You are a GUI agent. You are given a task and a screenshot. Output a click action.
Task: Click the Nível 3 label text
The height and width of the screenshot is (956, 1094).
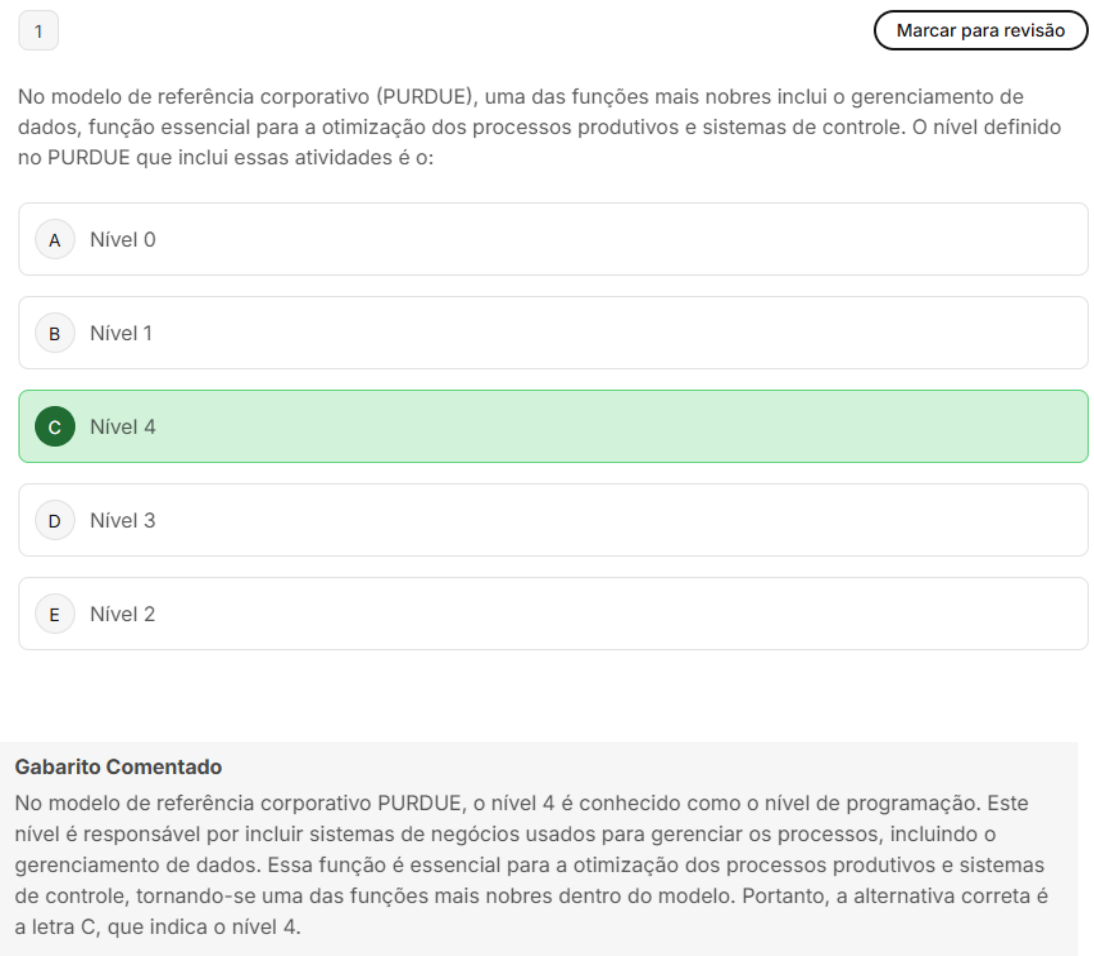[123, 520]
